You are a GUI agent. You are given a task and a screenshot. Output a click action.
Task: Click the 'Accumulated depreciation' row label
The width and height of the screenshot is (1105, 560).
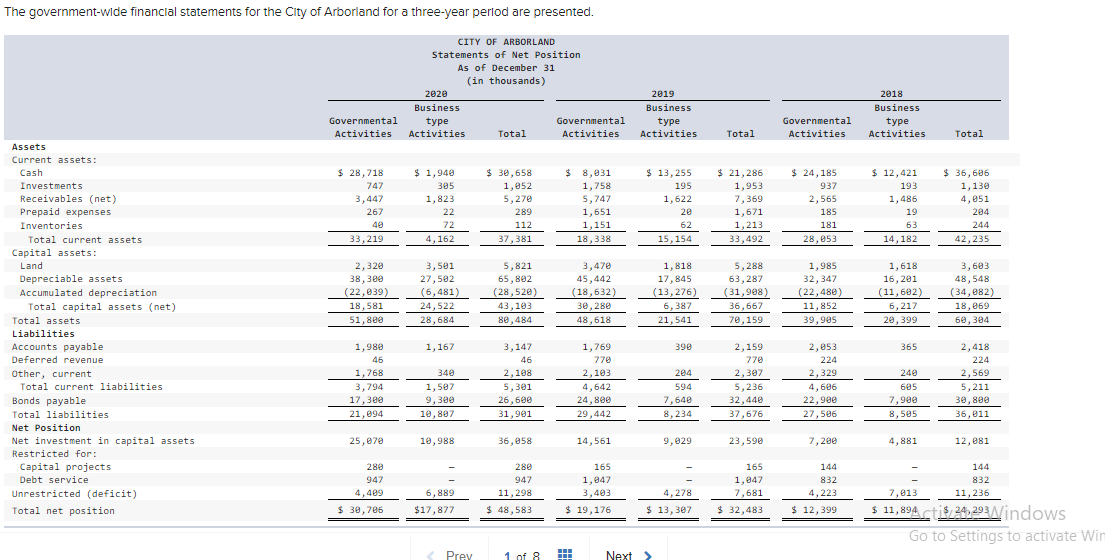(88, 292)
